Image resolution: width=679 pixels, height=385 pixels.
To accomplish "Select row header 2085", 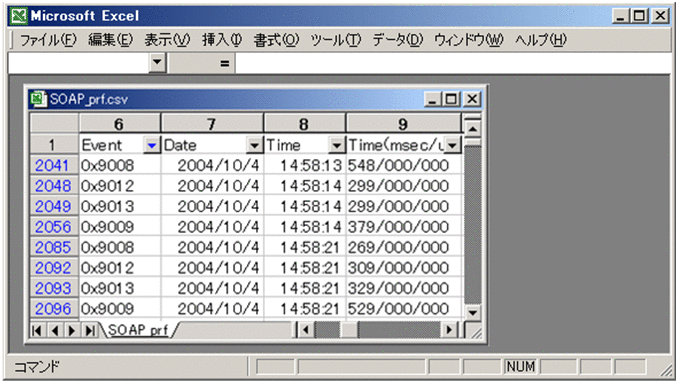I will (x=54, y=247).
